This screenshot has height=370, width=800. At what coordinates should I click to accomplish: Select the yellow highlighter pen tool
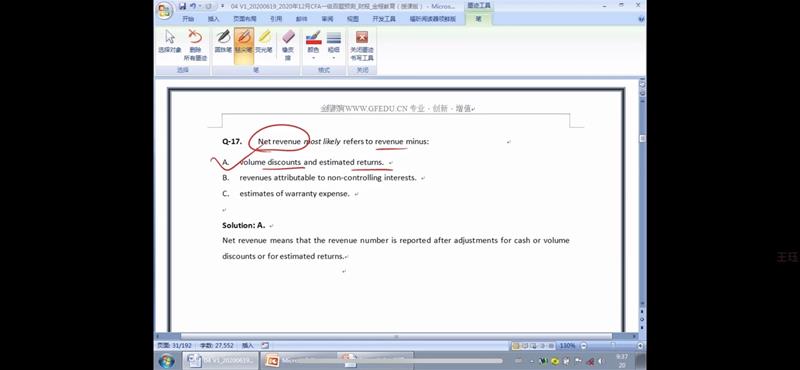(264, 42)
